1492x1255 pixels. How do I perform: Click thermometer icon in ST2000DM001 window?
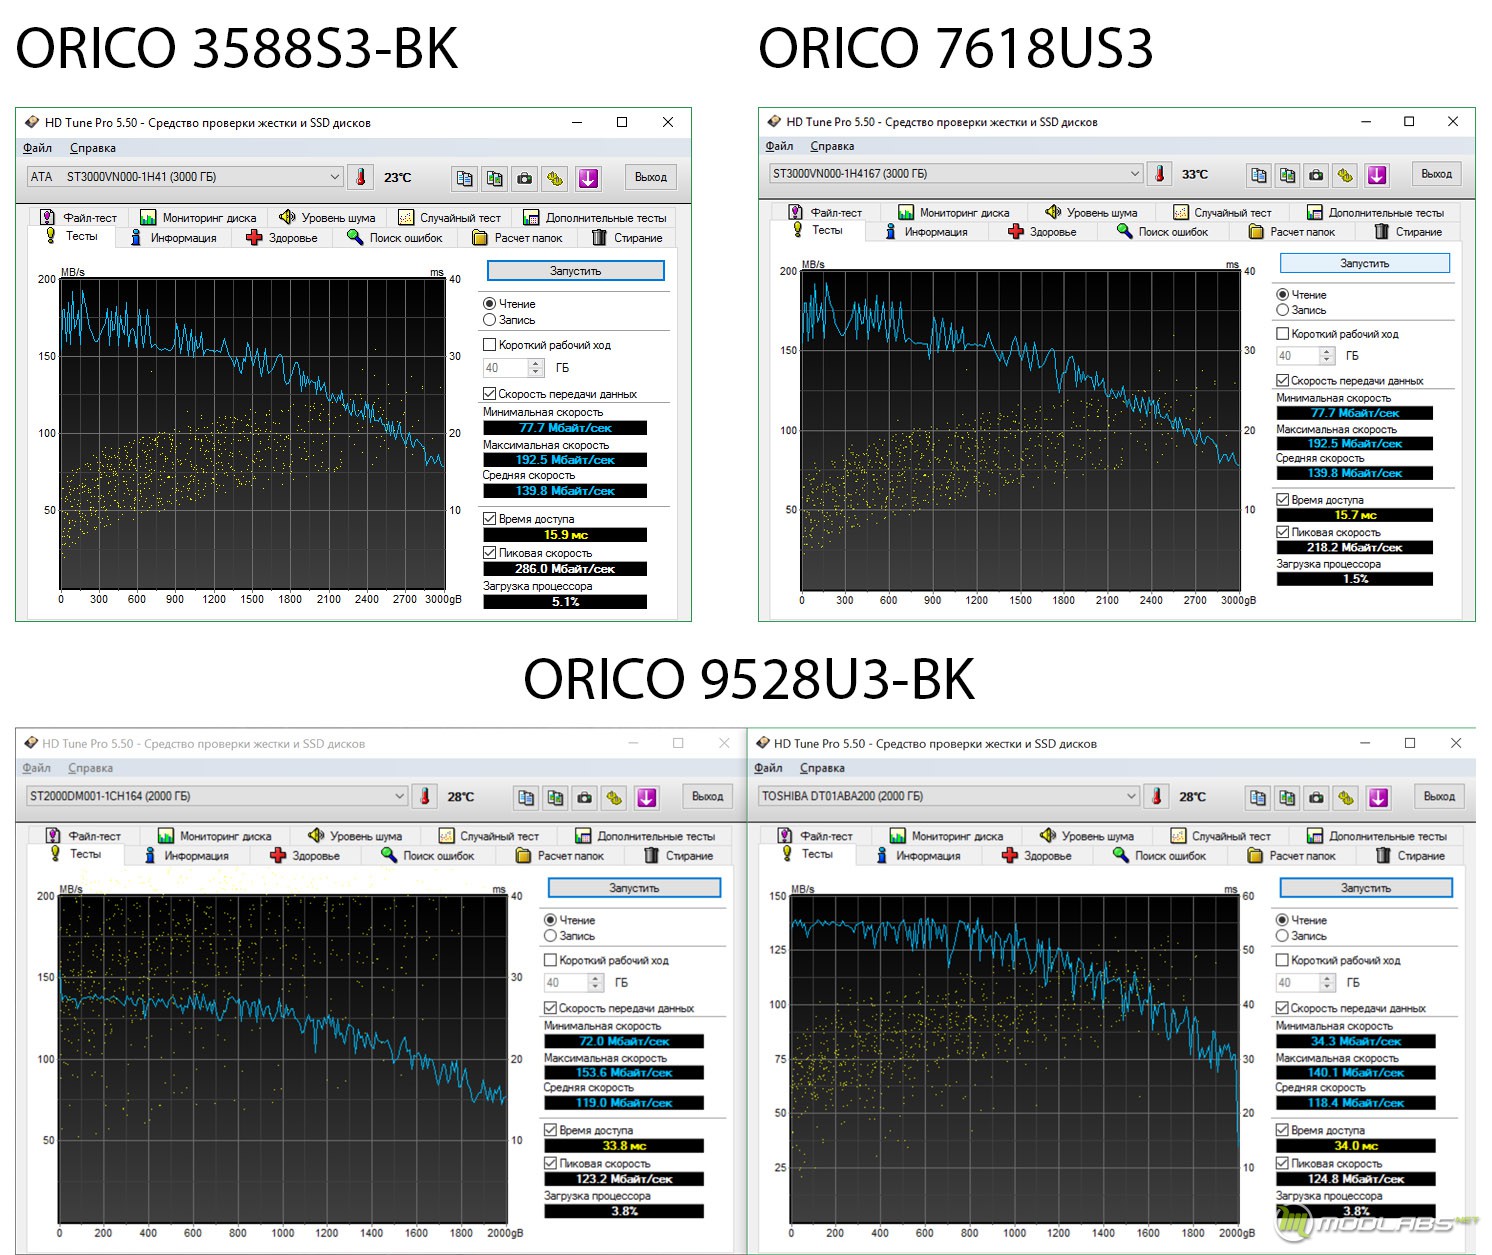click(x=425, y=796)
